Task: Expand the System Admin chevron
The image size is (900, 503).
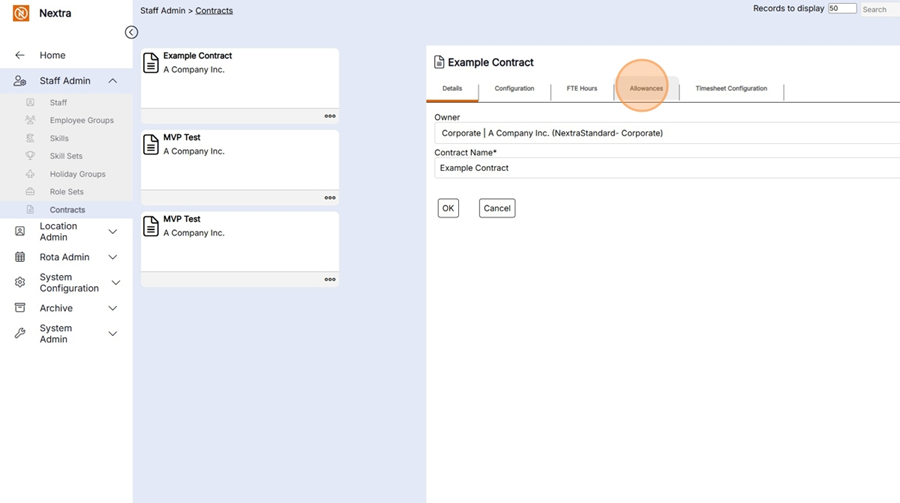Action: (x=112, y=334)
